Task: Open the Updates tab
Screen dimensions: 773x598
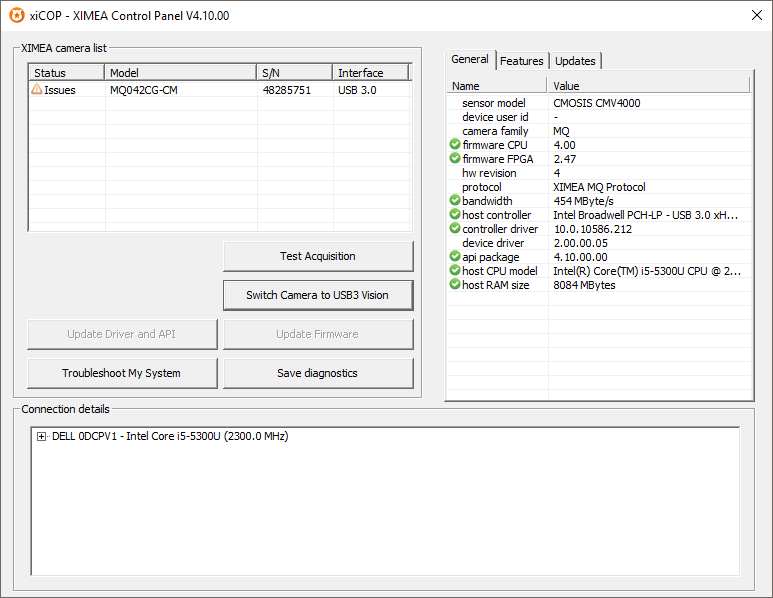Action: (575, 61)
